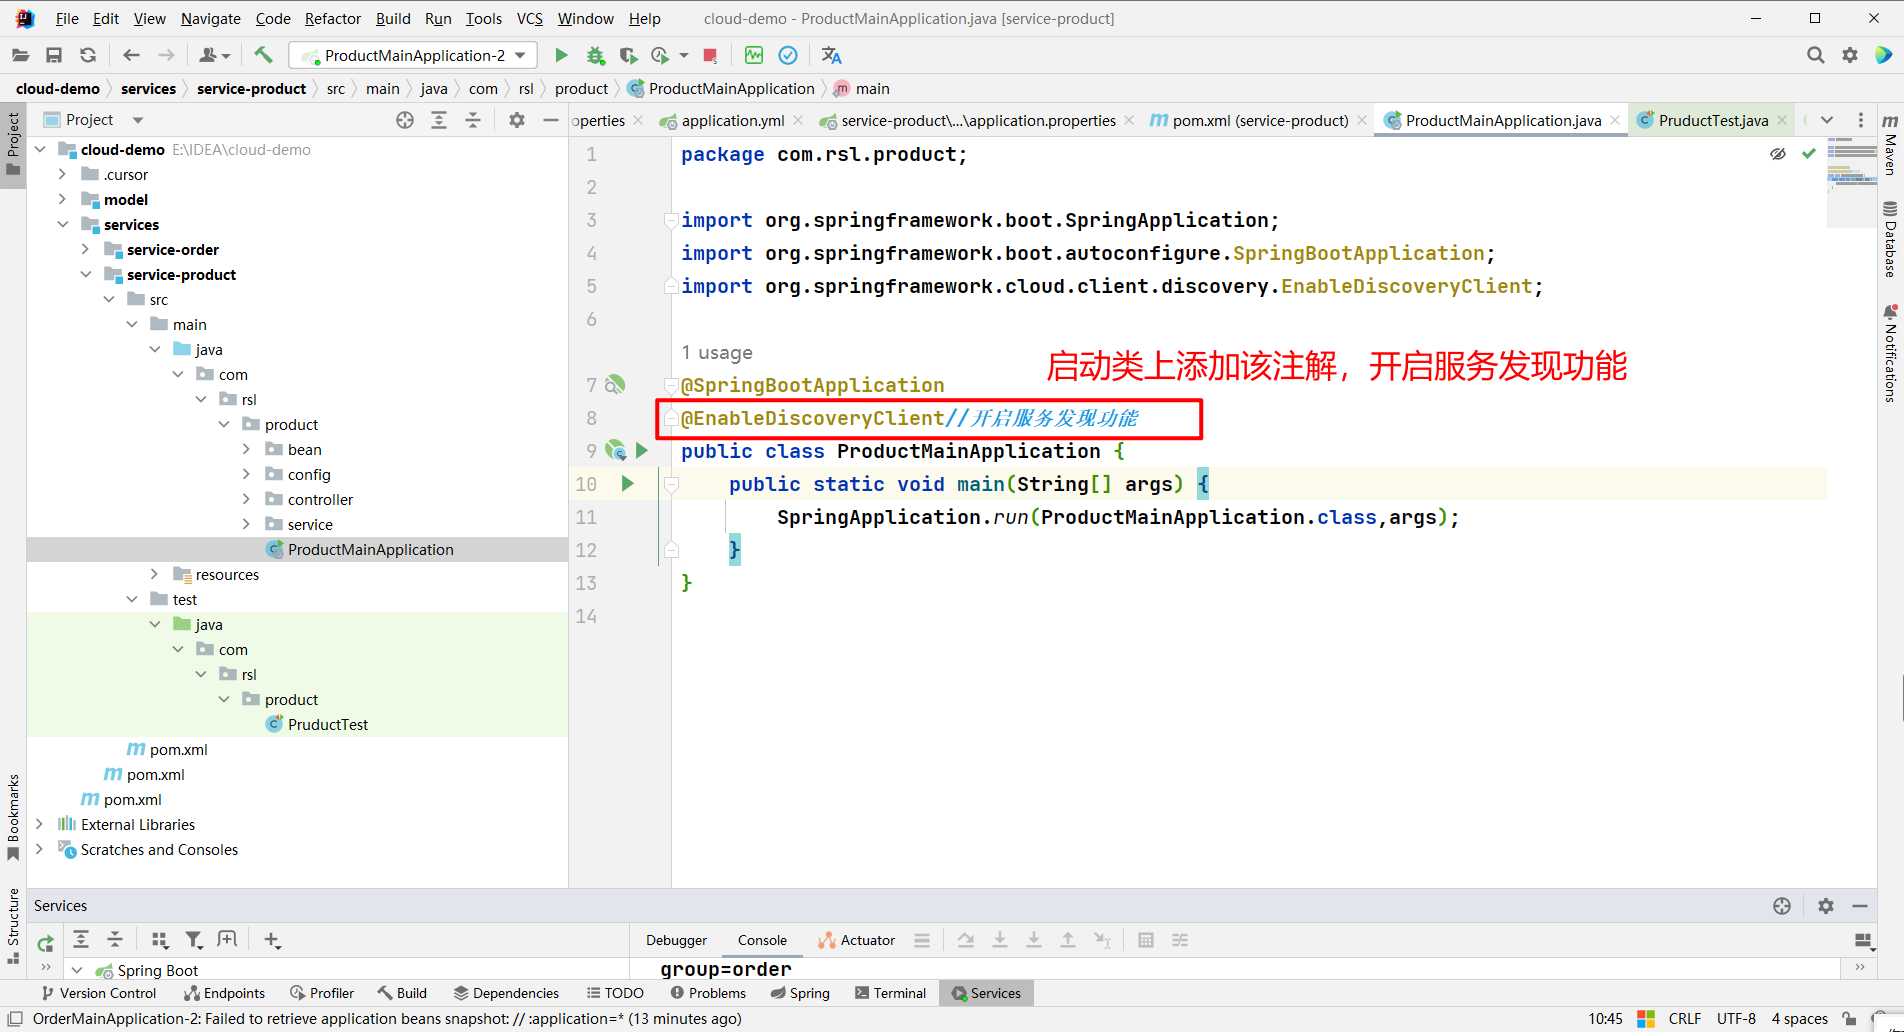1904x1032 pixels.
Task: Stop the running application with red square
Action: coord(710,55)
